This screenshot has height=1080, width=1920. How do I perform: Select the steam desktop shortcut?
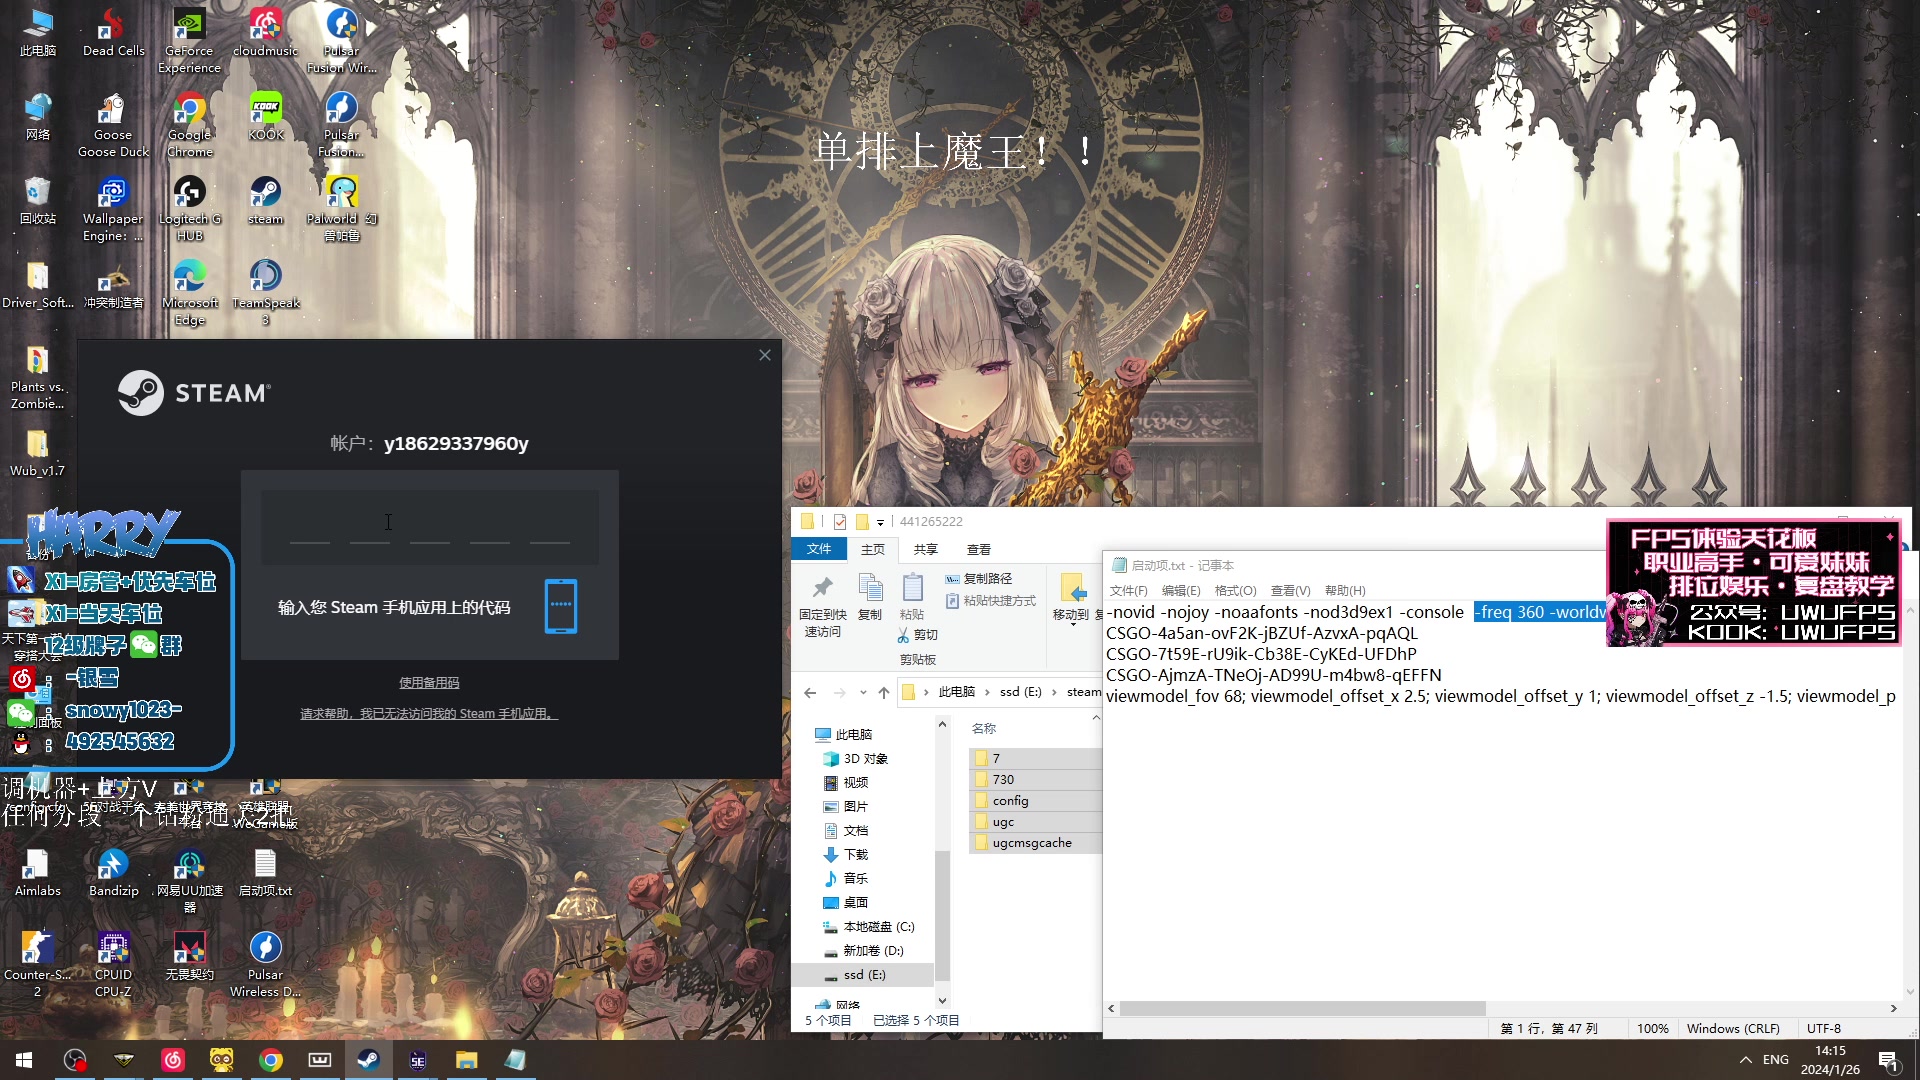[265, 201]
